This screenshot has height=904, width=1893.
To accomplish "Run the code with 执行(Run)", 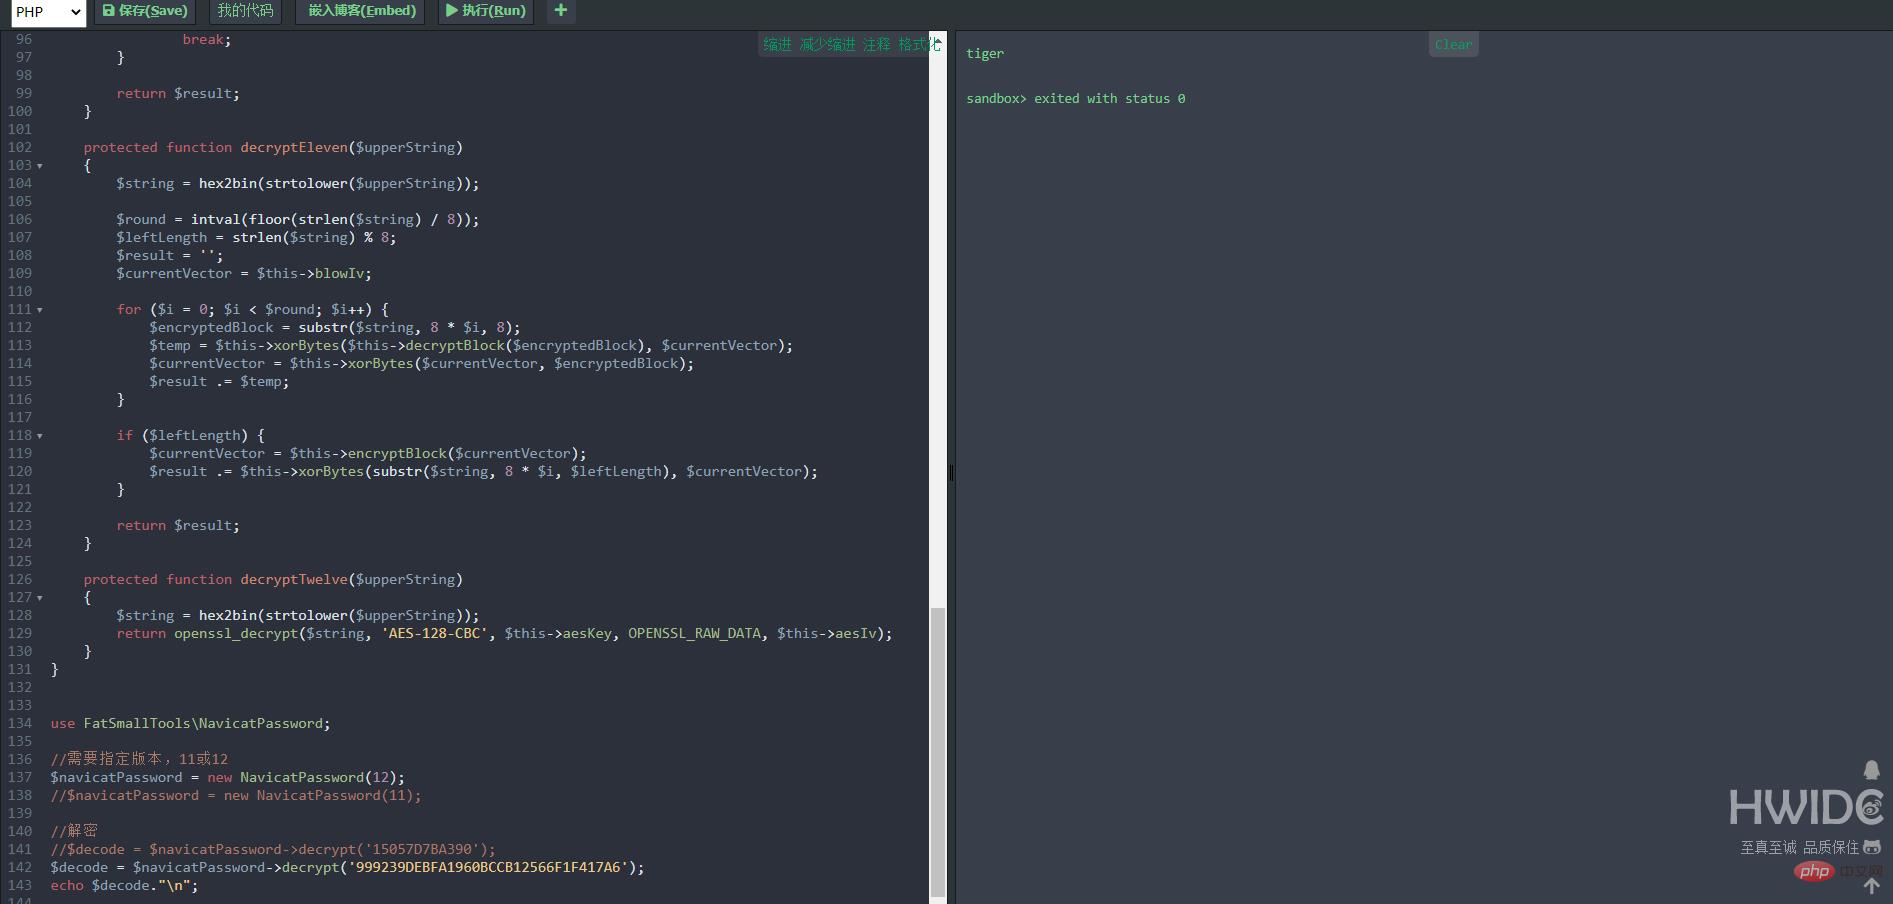I will click(486, 11).
